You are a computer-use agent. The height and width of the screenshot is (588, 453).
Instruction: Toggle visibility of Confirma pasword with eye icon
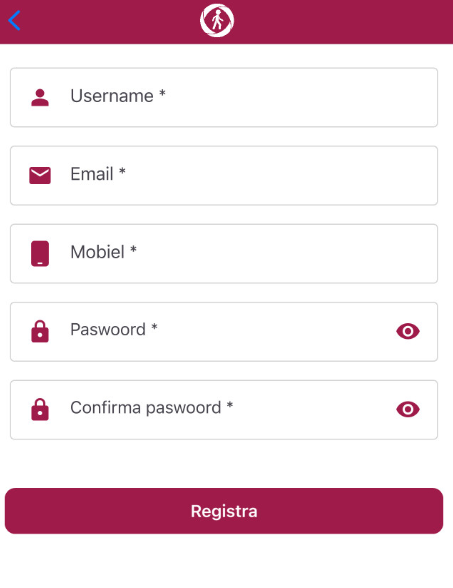pos(408,410)
